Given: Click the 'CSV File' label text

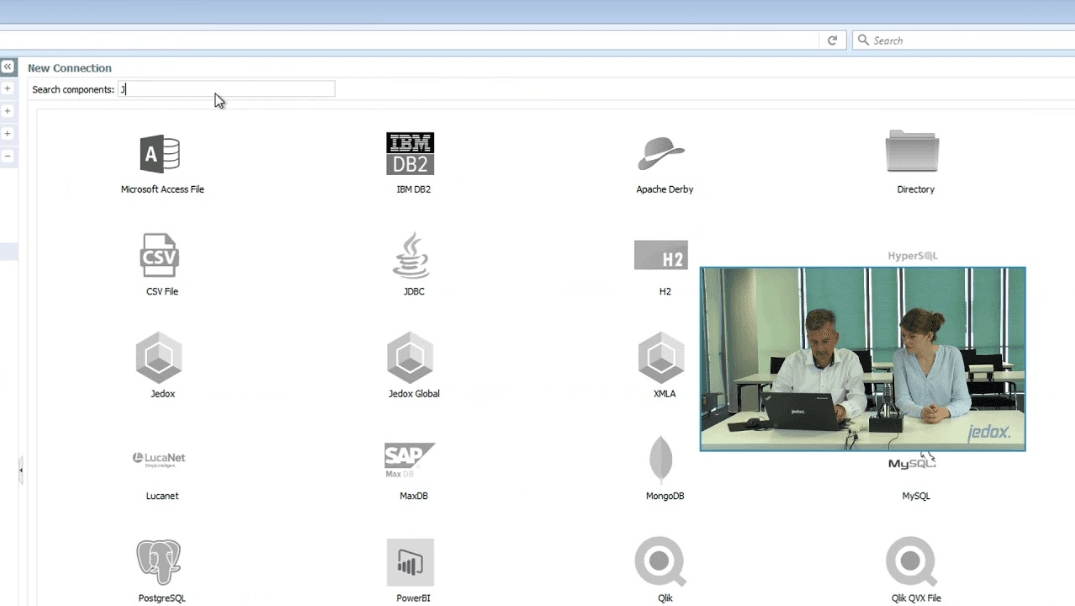Looking at the screenshot, I should 162,291.
